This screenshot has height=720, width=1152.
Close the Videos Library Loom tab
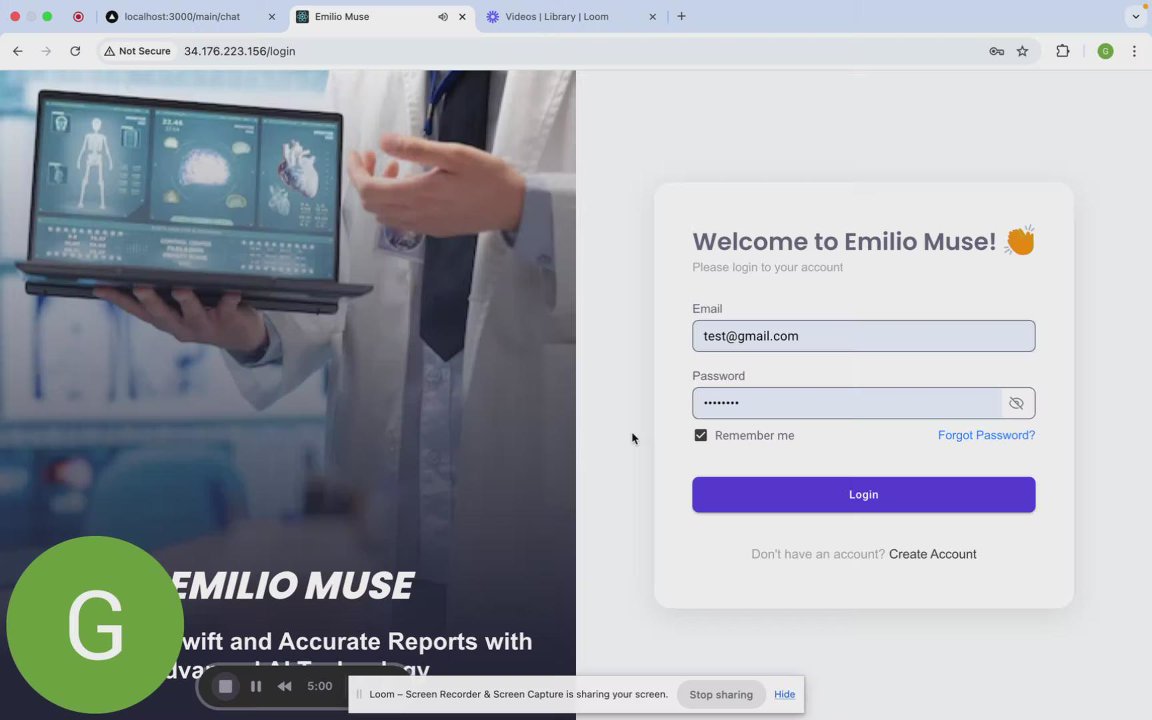[x=652, y=17]
